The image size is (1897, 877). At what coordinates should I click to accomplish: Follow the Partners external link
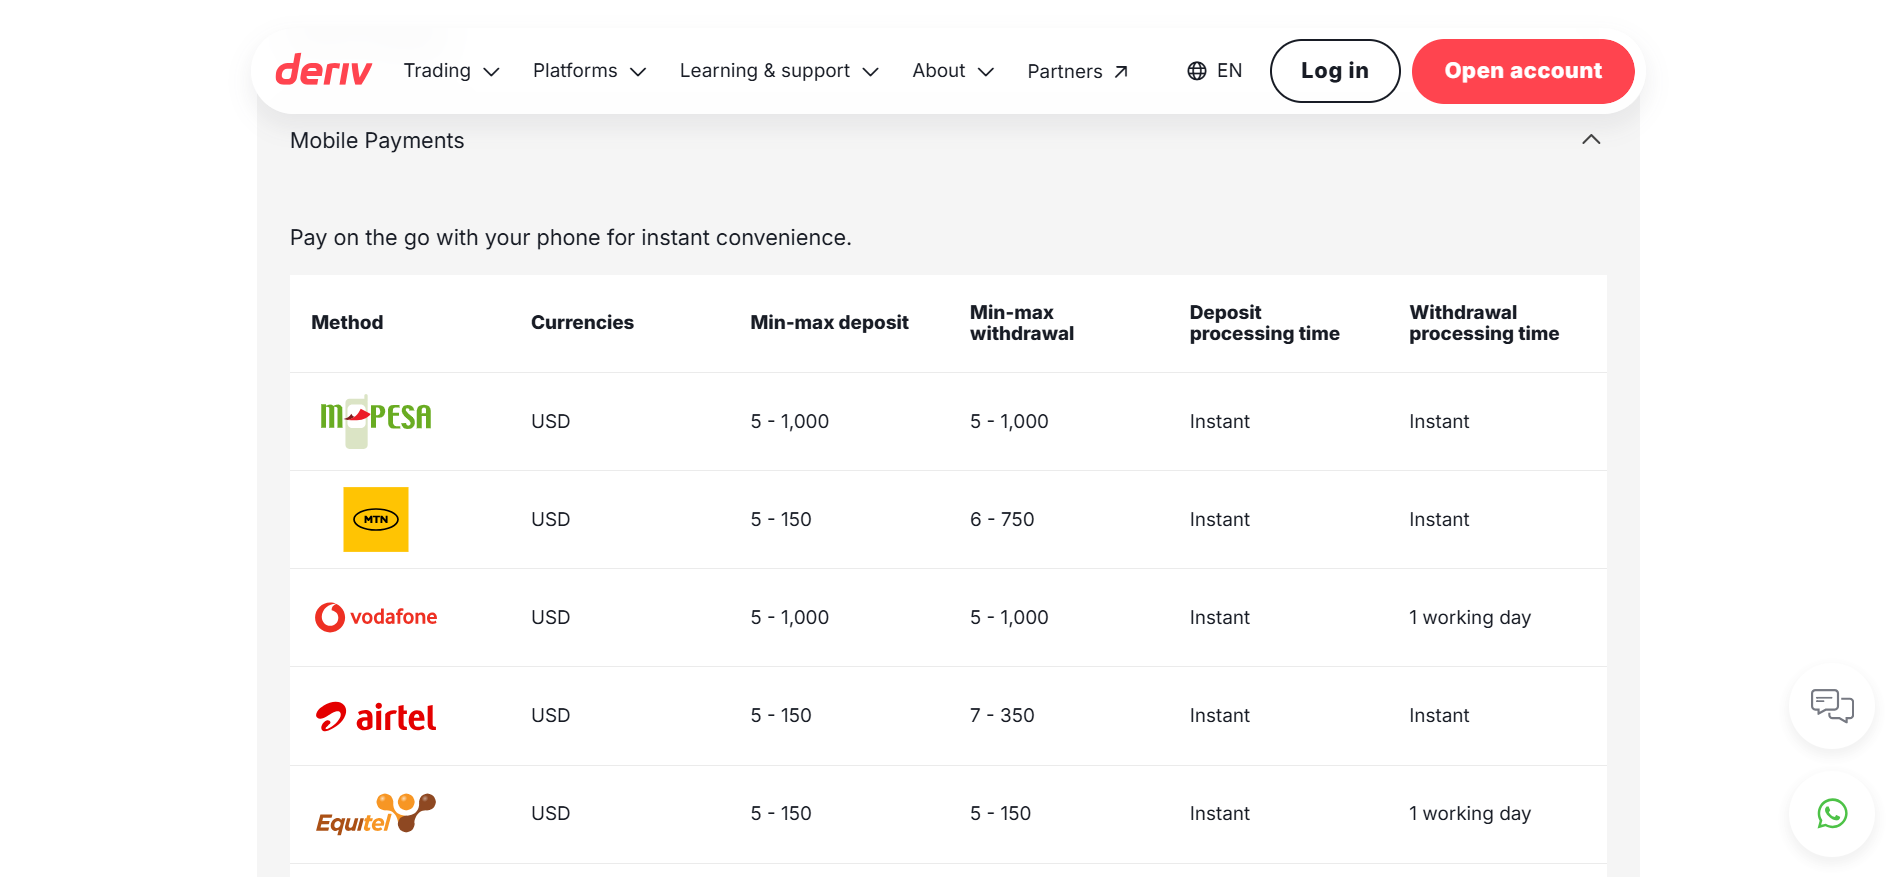[x=1077, y=72]
